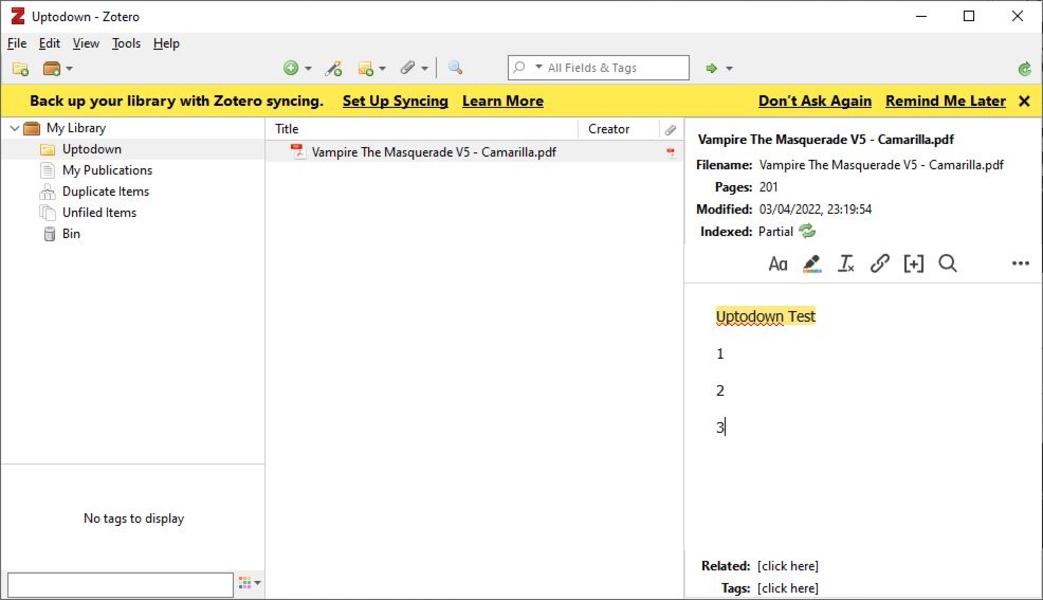Open the Edit menu

[x=49, y=43]
